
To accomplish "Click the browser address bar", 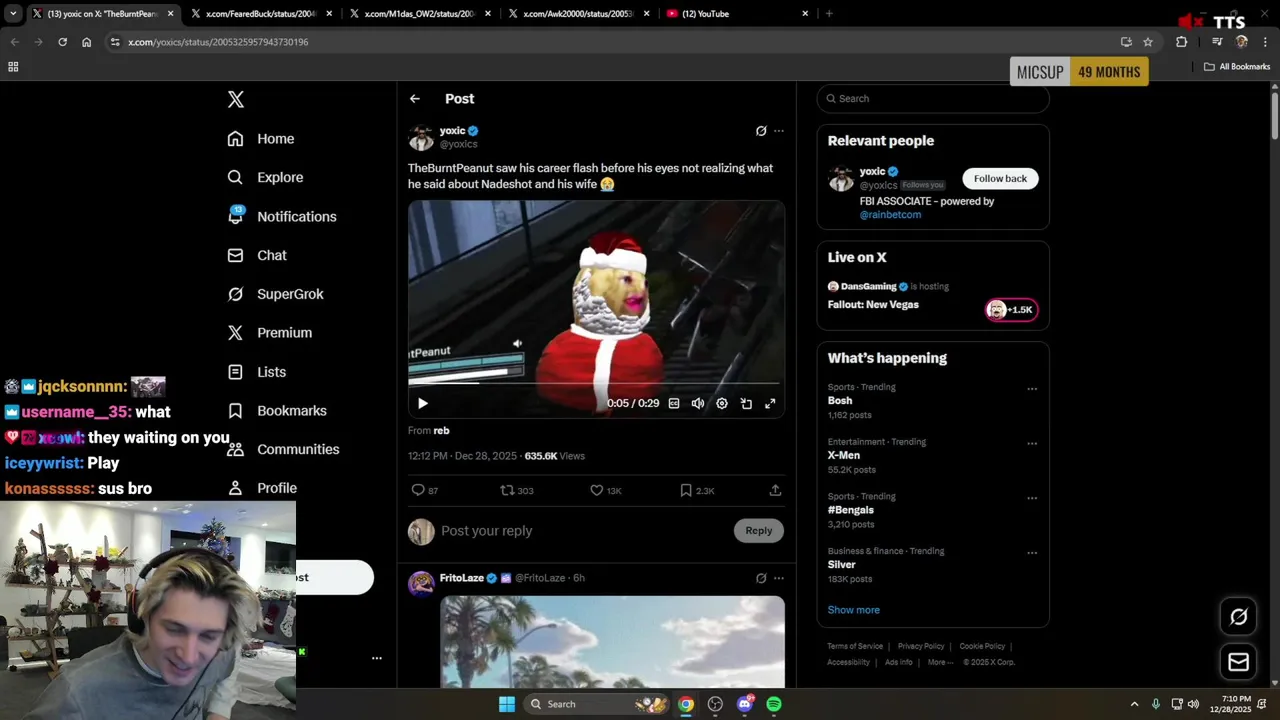I will tap(610, 42).
